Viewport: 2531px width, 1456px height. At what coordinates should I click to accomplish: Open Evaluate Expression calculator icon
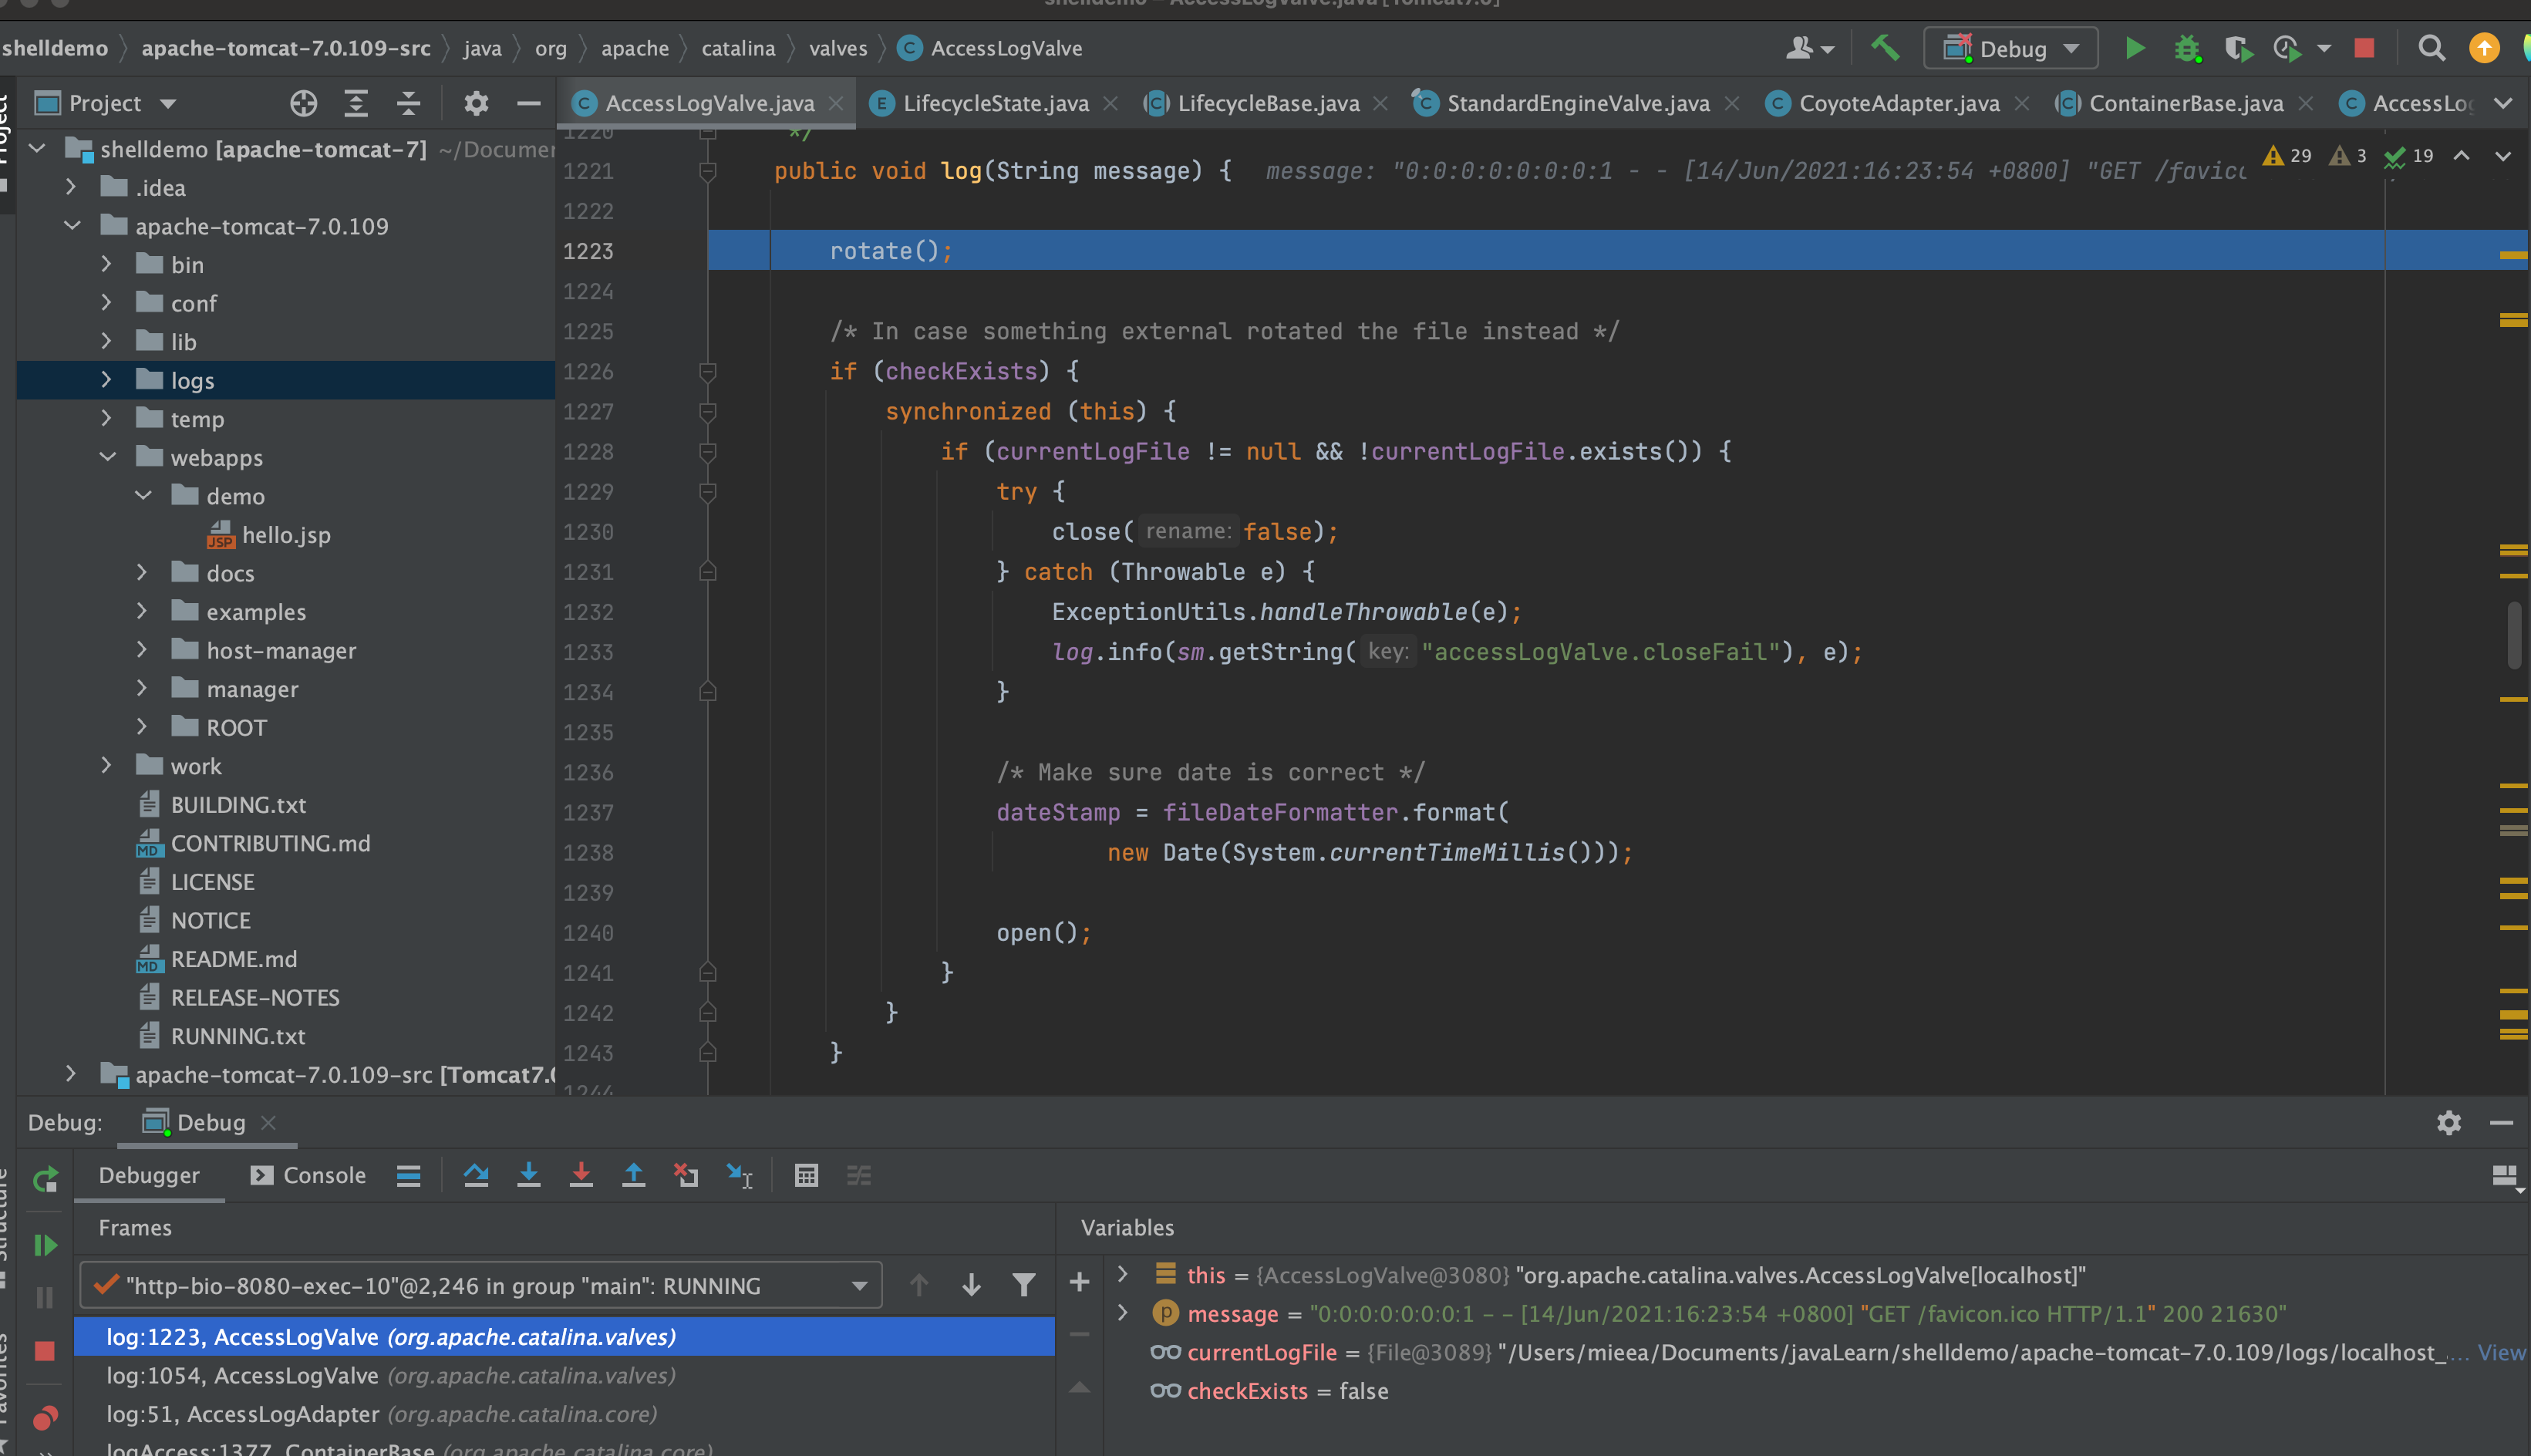click(x=806, y=1175)
